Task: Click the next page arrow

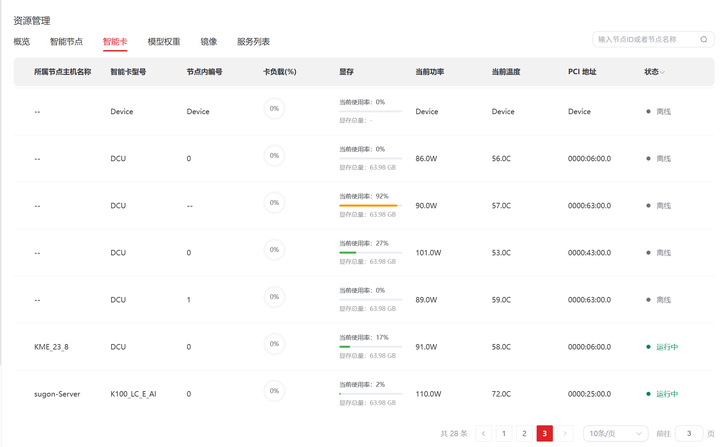Action: (x=565, y=434)
